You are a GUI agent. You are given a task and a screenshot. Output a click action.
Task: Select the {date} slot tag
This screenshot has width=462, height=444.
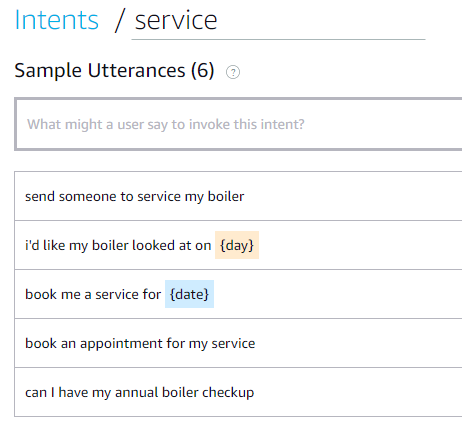click(189, 294)
